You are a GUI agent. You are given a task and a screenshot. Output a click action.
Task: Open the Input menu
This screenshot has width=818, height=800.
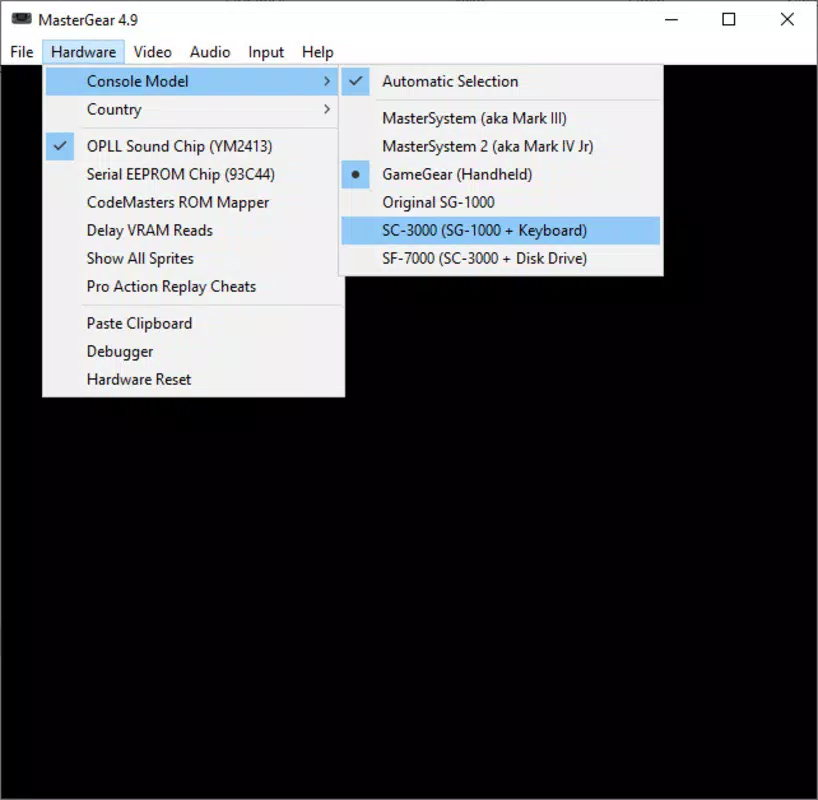266,52
